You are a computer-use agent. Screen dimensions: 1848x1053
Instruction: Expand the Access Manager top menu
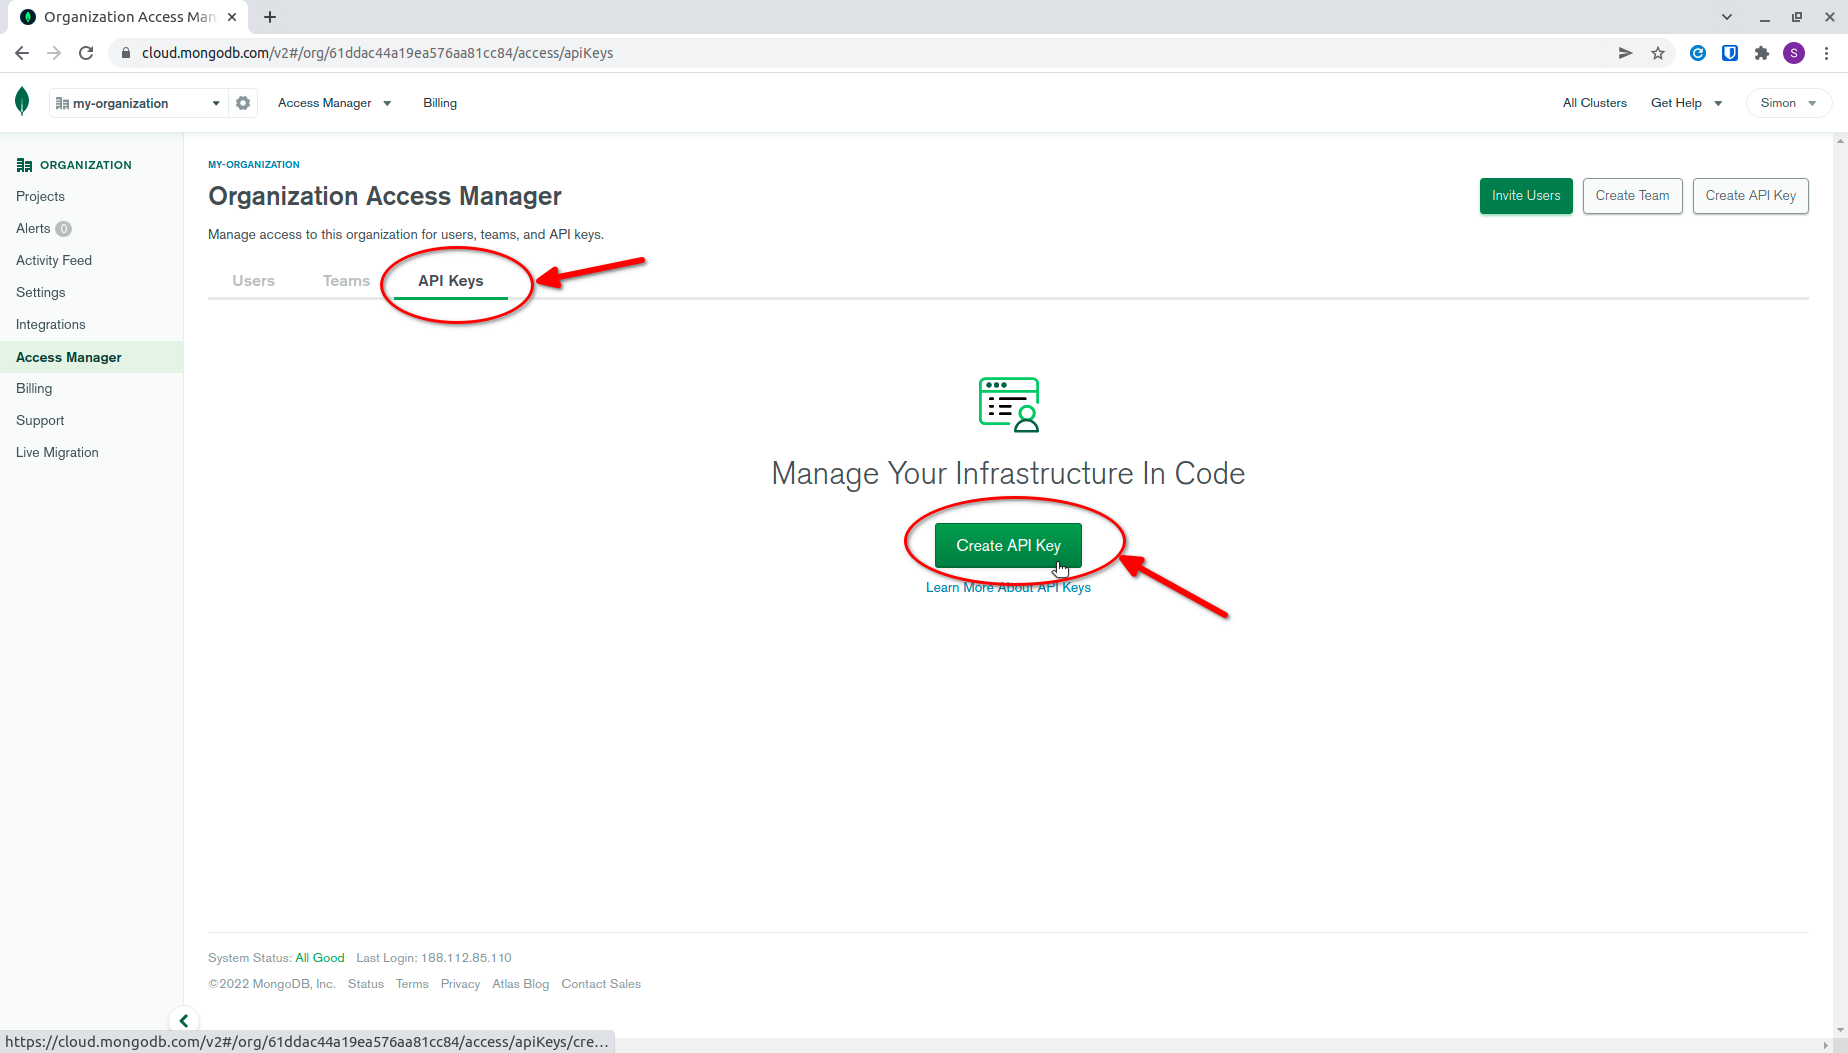pos(335,103)
